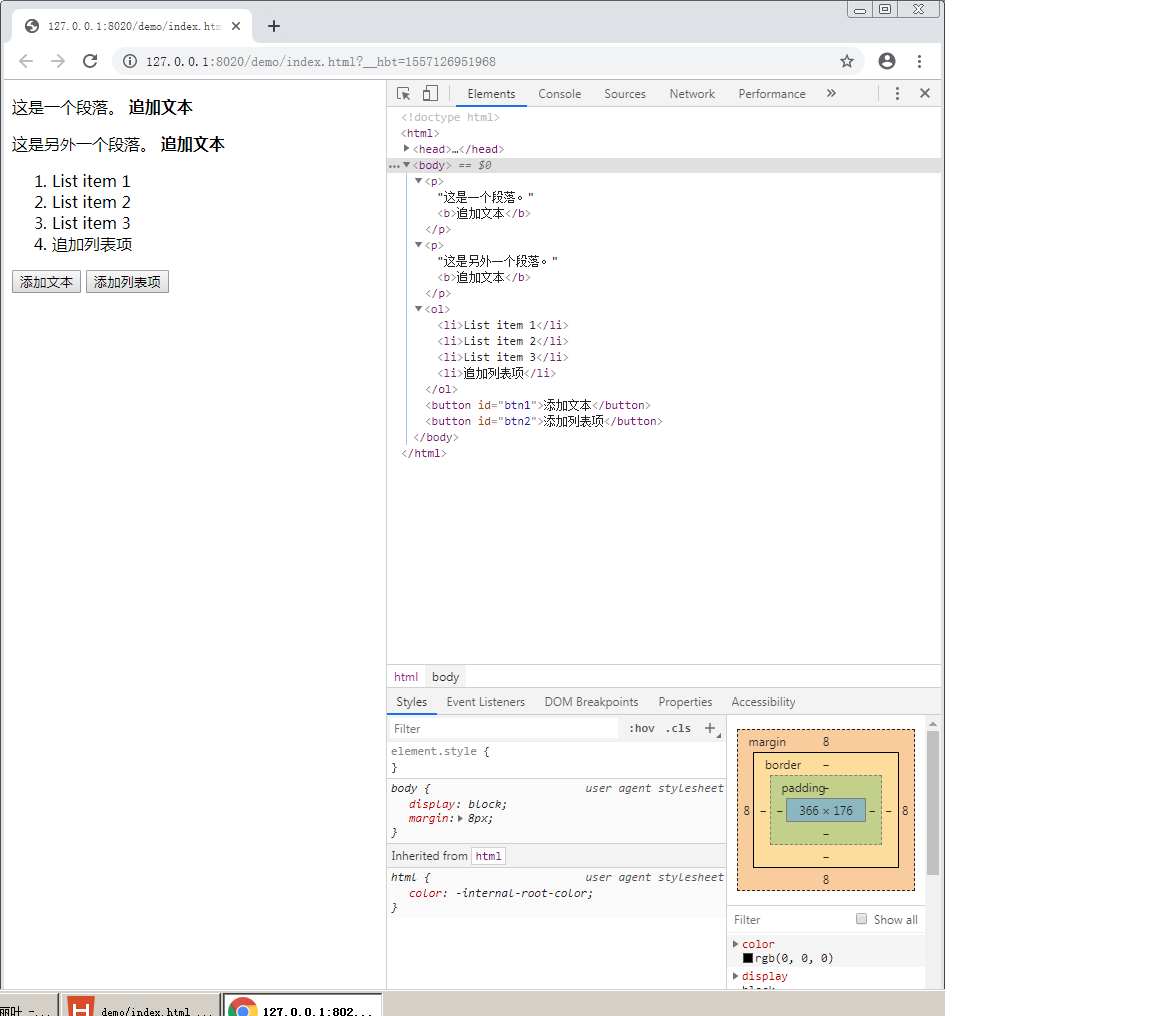Select the li List item 3 row
Image resolution: width=1152 pixels, height=1016 pixels.
coord(503,358)
